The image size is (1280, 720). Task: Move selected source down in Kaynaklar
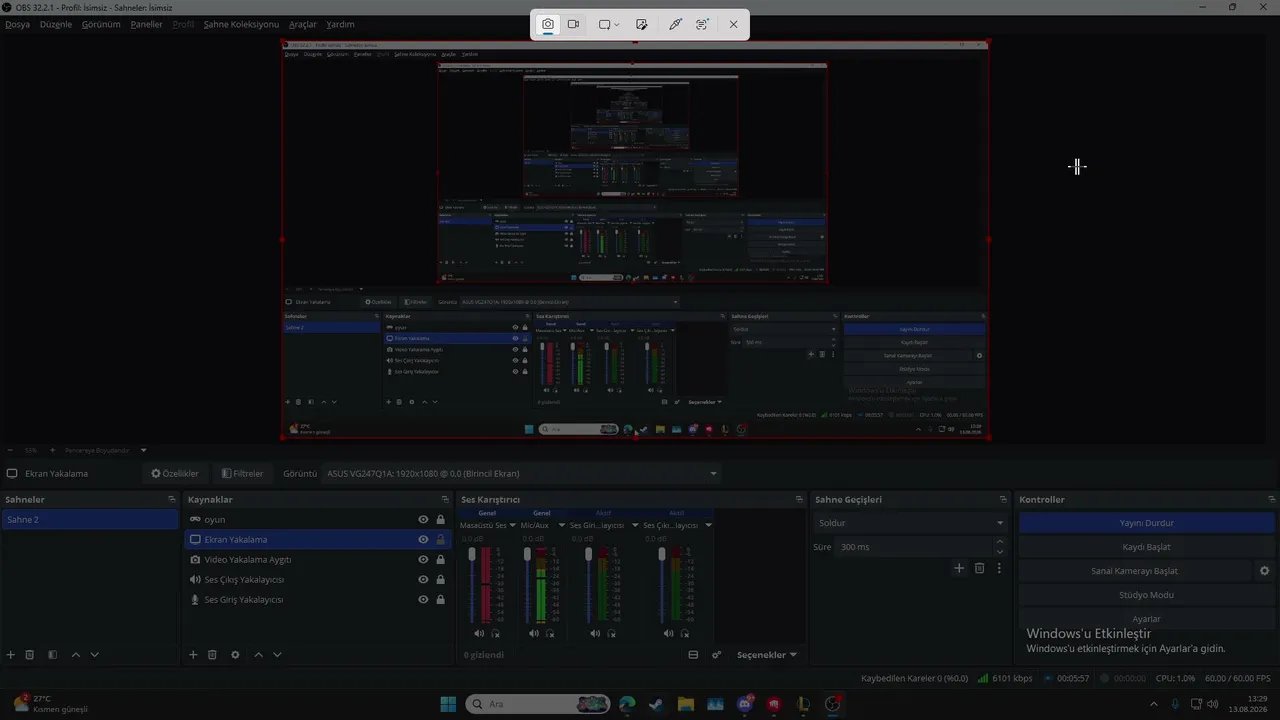click(277, 655)
